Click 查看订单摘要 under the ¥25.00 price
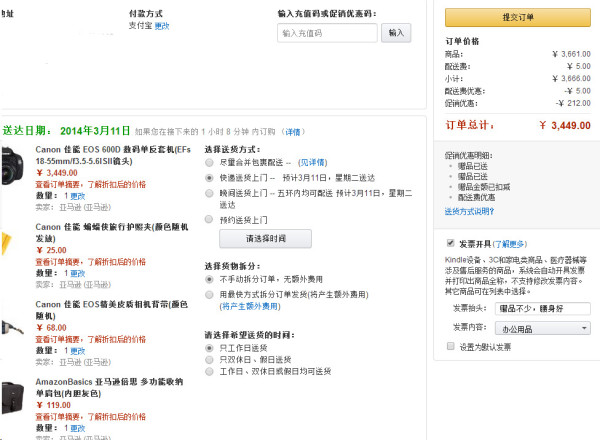600x440 pixels. (x=91, y=262)
